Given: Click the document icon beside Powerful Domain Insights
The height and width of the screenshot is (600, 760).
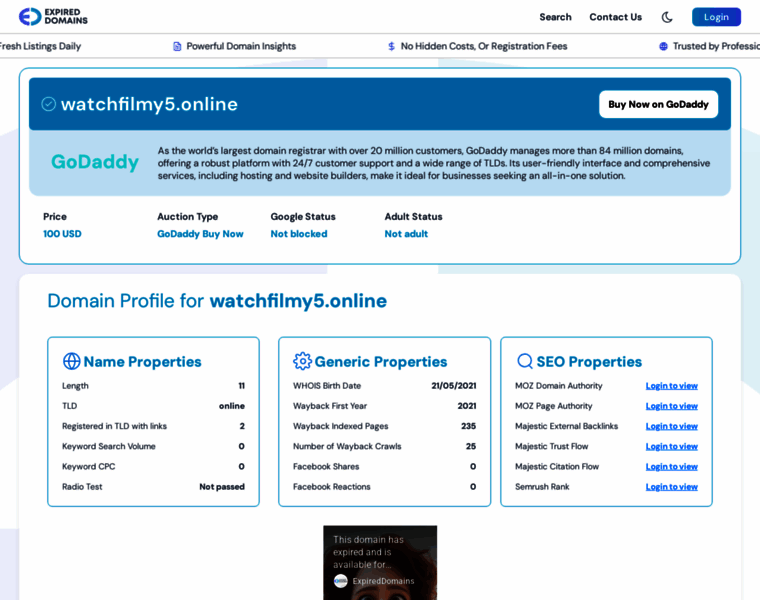Looking at the screenshot, I should tap(177, 46).
